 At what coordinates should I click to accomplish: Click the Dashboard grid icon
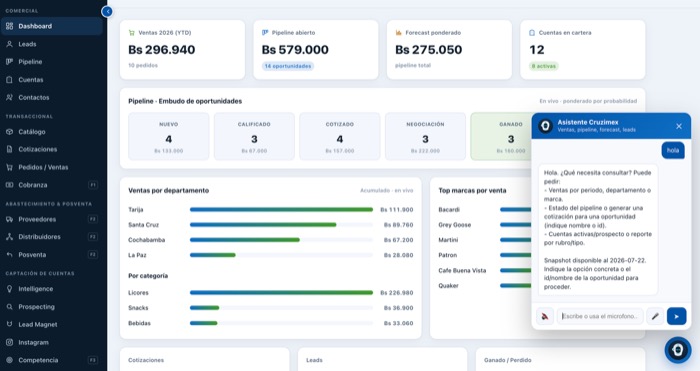point(9,26)
